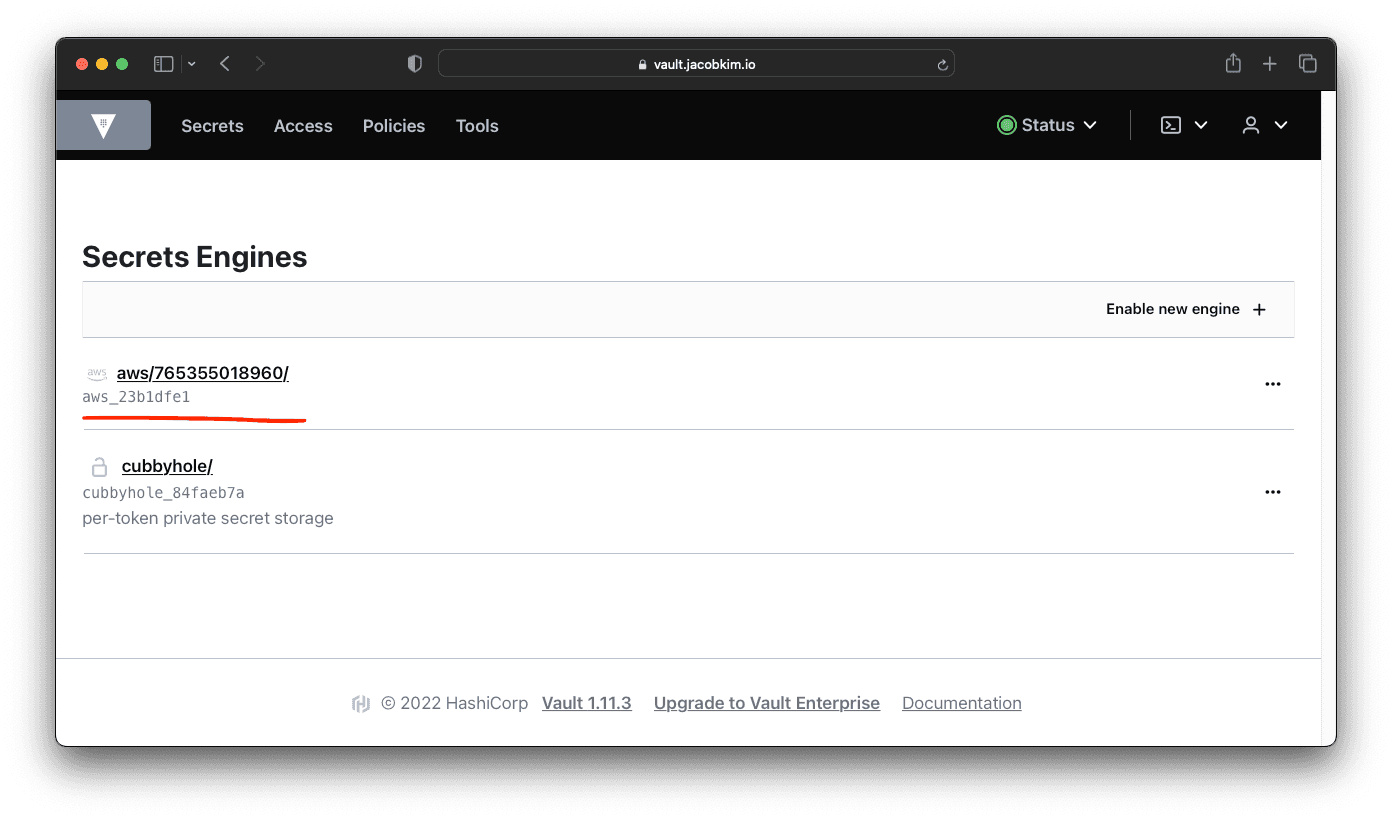The height and width of the screenshot is (820, 1392).
Task: Open the Vault CLI console icon
Action: [x=1170, y=125]
